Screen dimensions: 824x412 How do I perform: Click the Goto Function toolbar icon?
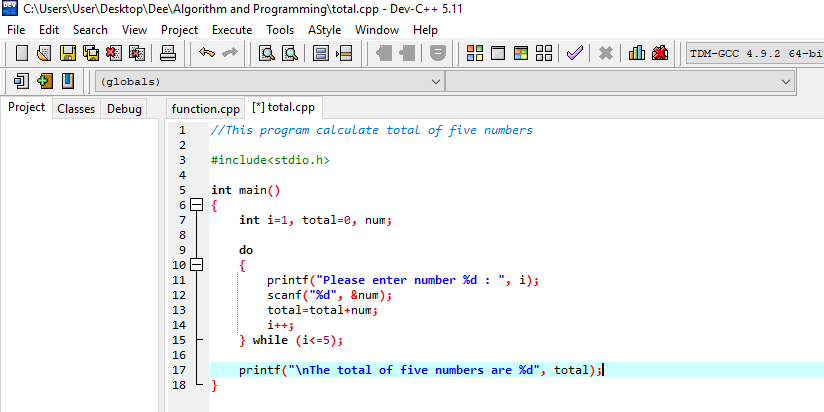[321, 53]
